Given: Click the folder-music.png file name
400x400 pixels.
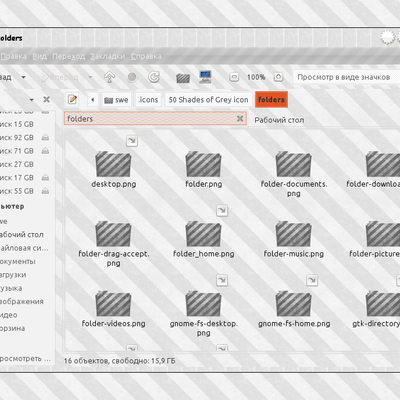Looking at the screenshot, I should 294,254.
